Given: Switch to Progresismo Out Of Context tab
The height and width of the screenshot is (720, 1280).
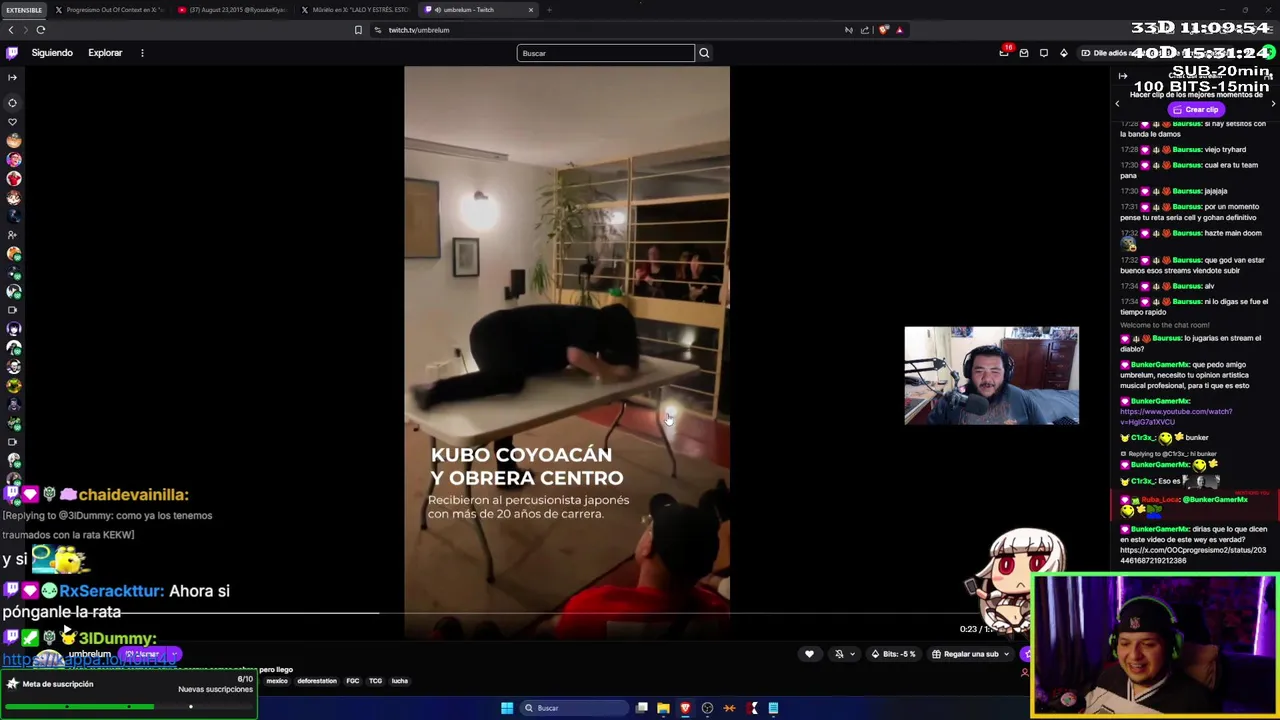Looking at the screenshot, I should (110, 10).
